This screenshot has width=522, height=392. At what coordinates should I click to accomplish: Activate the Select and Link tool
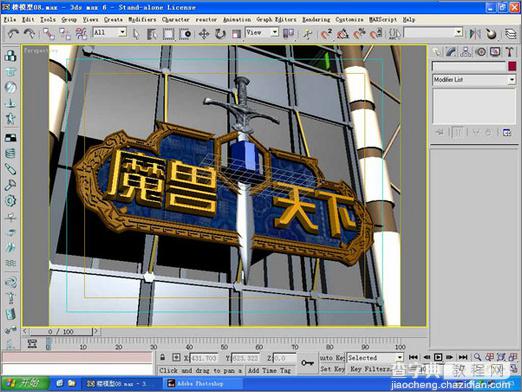[x=49, y=33]
